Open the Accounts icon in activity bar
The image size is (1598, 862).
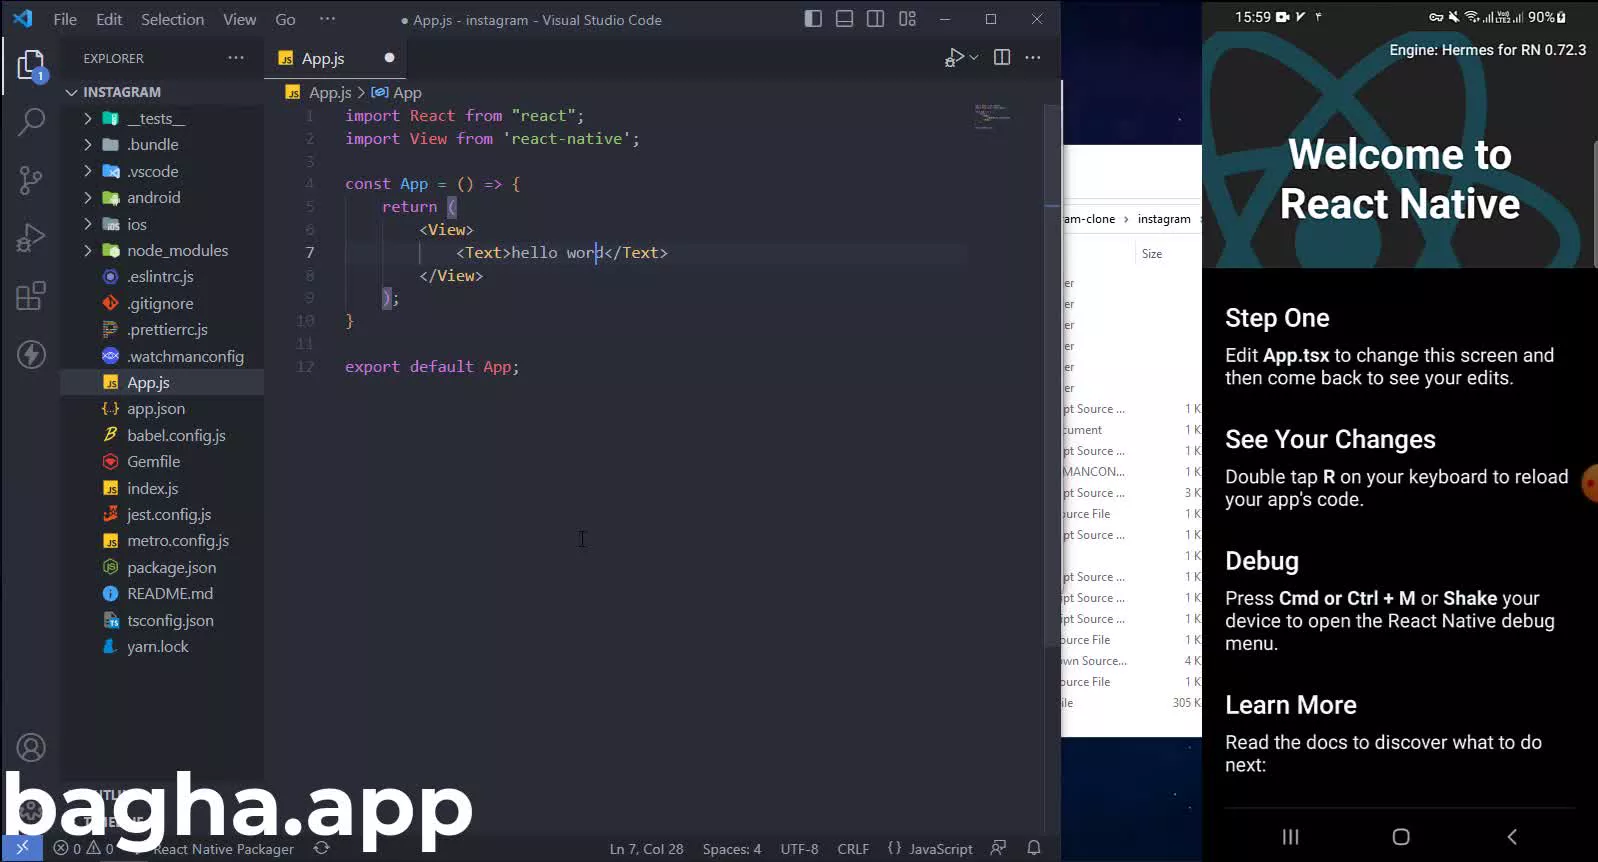[31, 748]
